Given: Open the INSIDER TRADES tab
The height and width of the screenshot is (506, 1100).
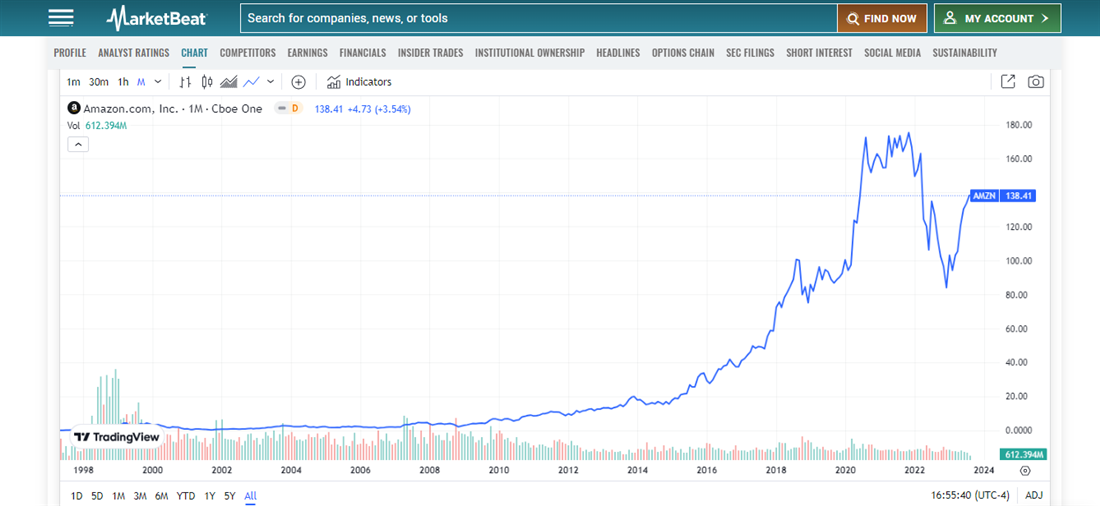Looking at the screenshot, I should pos(430,53).
